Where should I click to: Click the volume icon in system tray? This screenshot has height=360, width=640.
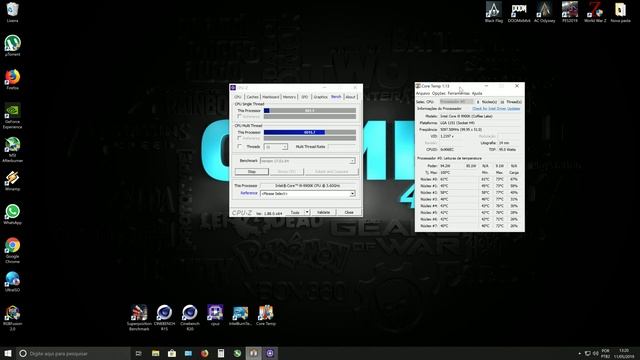click(x=596, y=353)
